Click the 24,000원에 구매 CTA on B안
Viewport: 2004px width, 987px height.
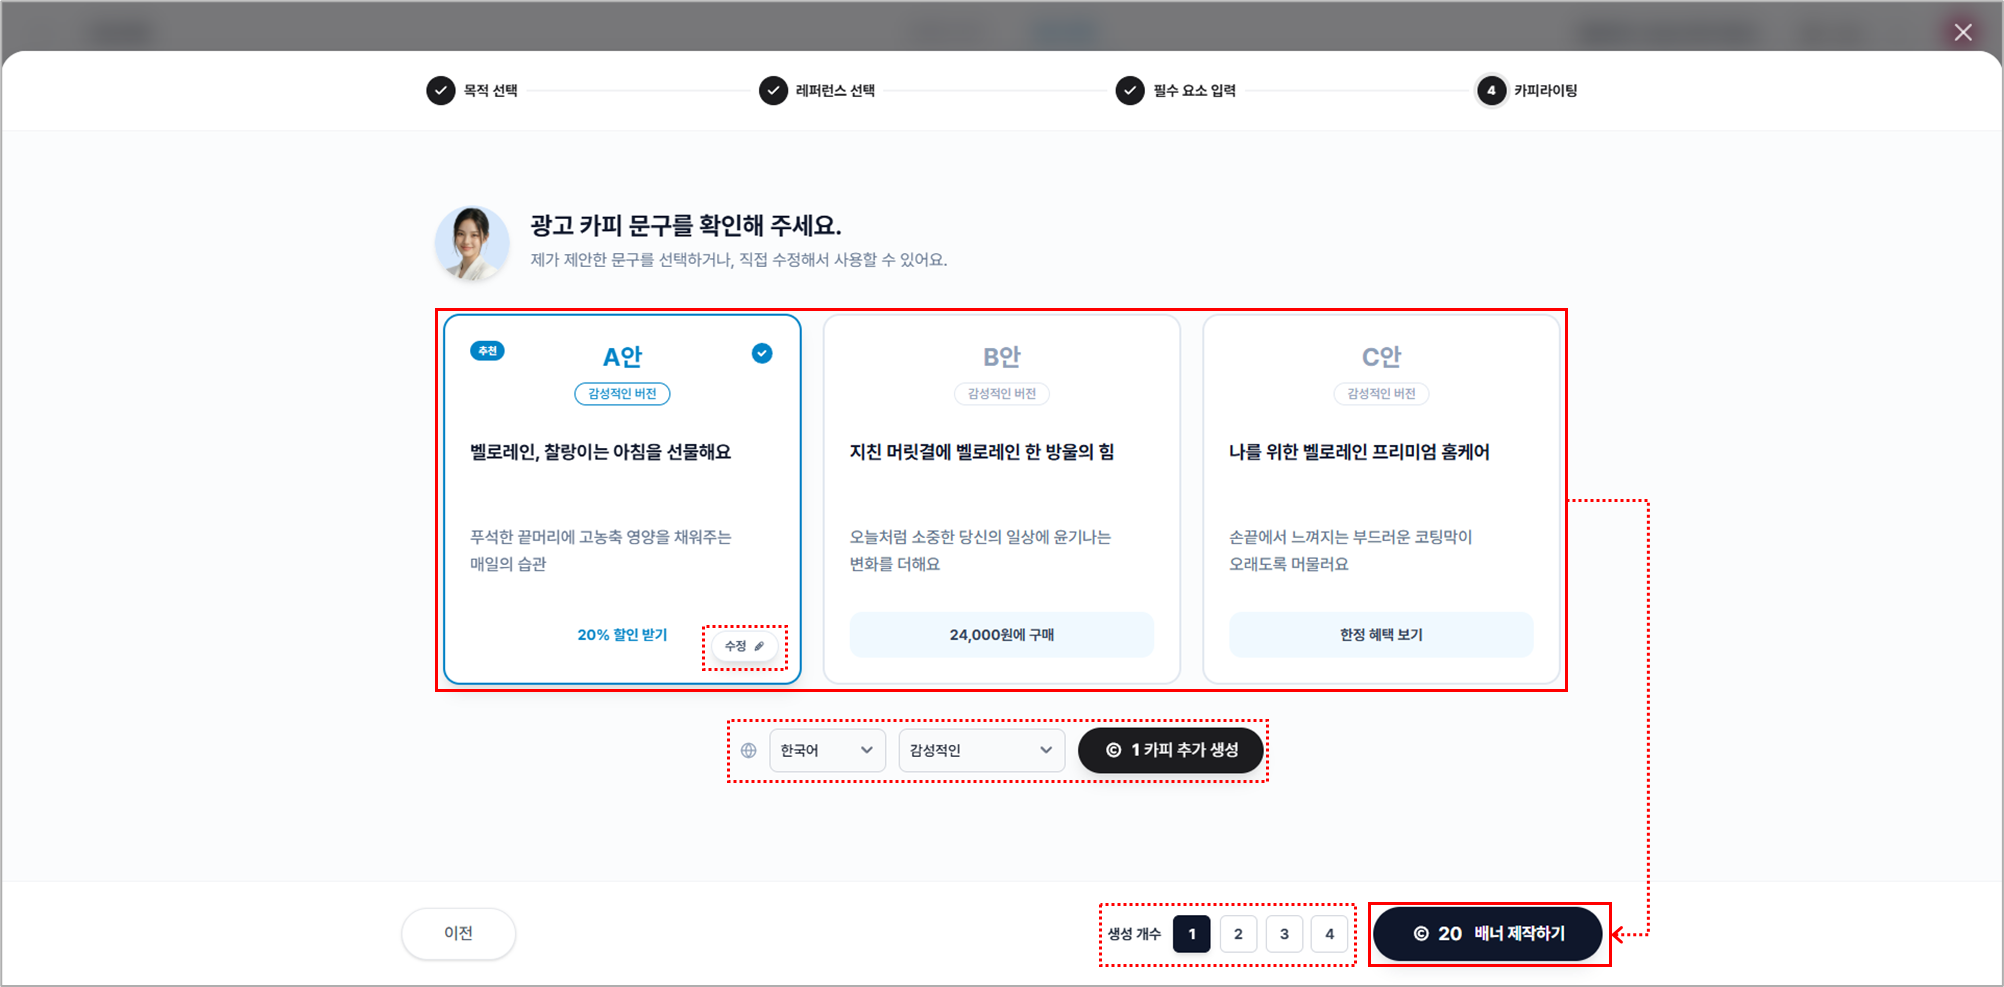pos(1001,635)
